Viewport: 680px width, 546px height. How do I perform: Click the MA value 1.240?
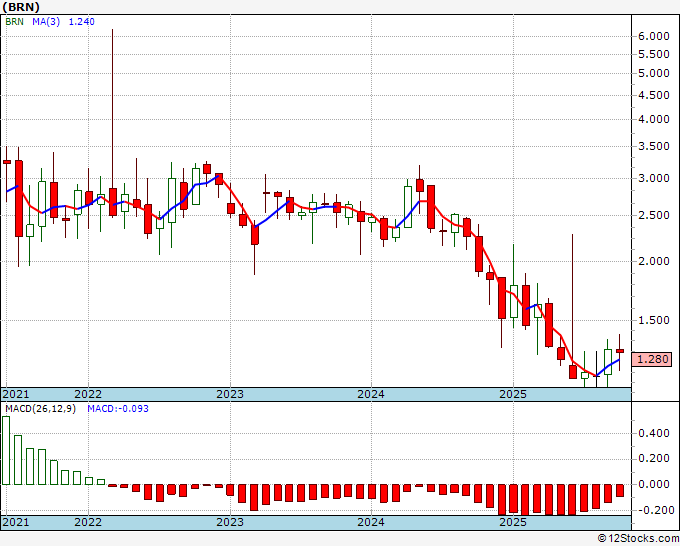point(82,22)
